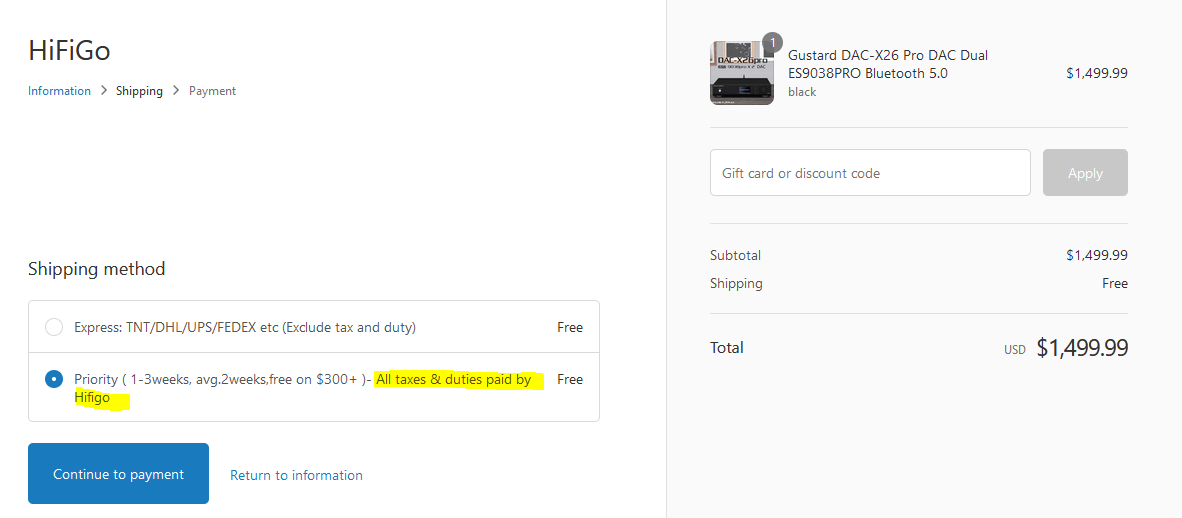
Task: Click the chevron after Information breadcrumb
Action: (104, 90)
